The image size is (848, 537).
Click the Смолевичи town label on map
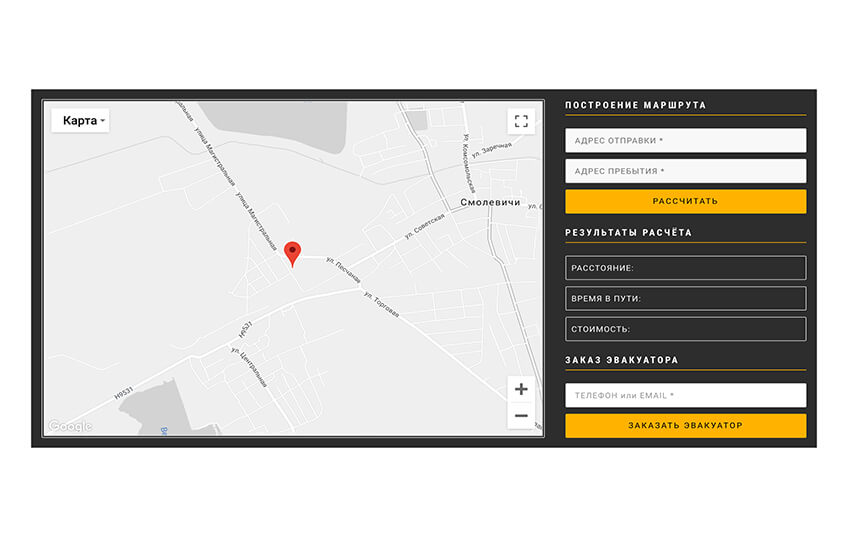pos(492,202)
